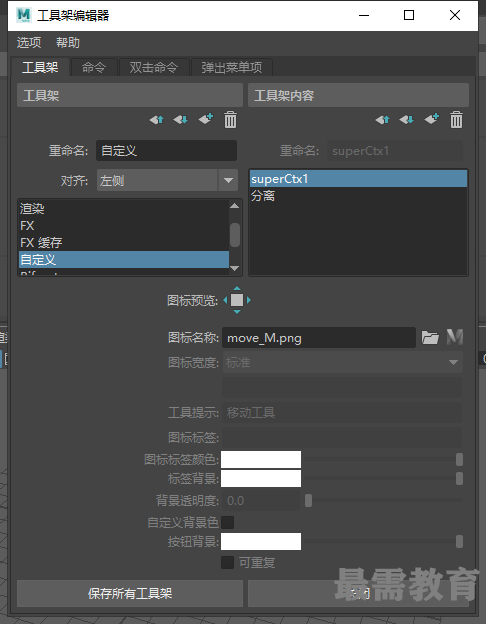Click the up arrow of icon preview
This screenshot has height=624, width=486.
[x=237, y=288]
